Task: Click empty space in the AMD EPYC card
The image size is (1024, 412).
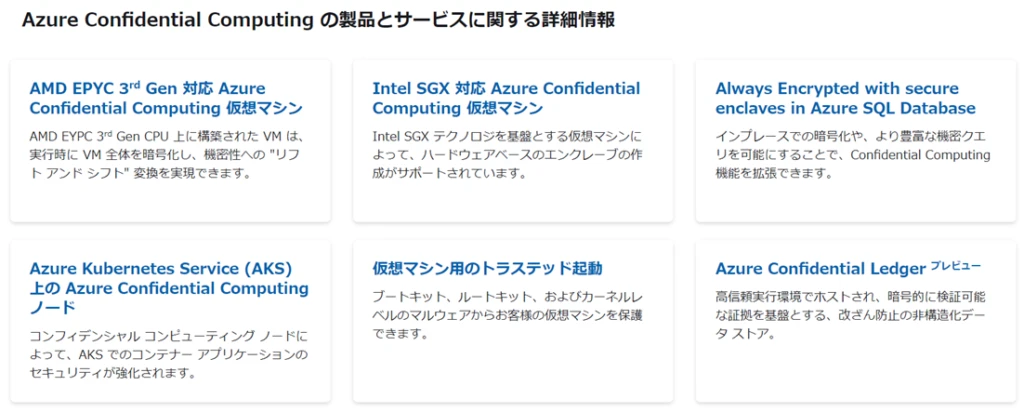Action: pos(170,200)
